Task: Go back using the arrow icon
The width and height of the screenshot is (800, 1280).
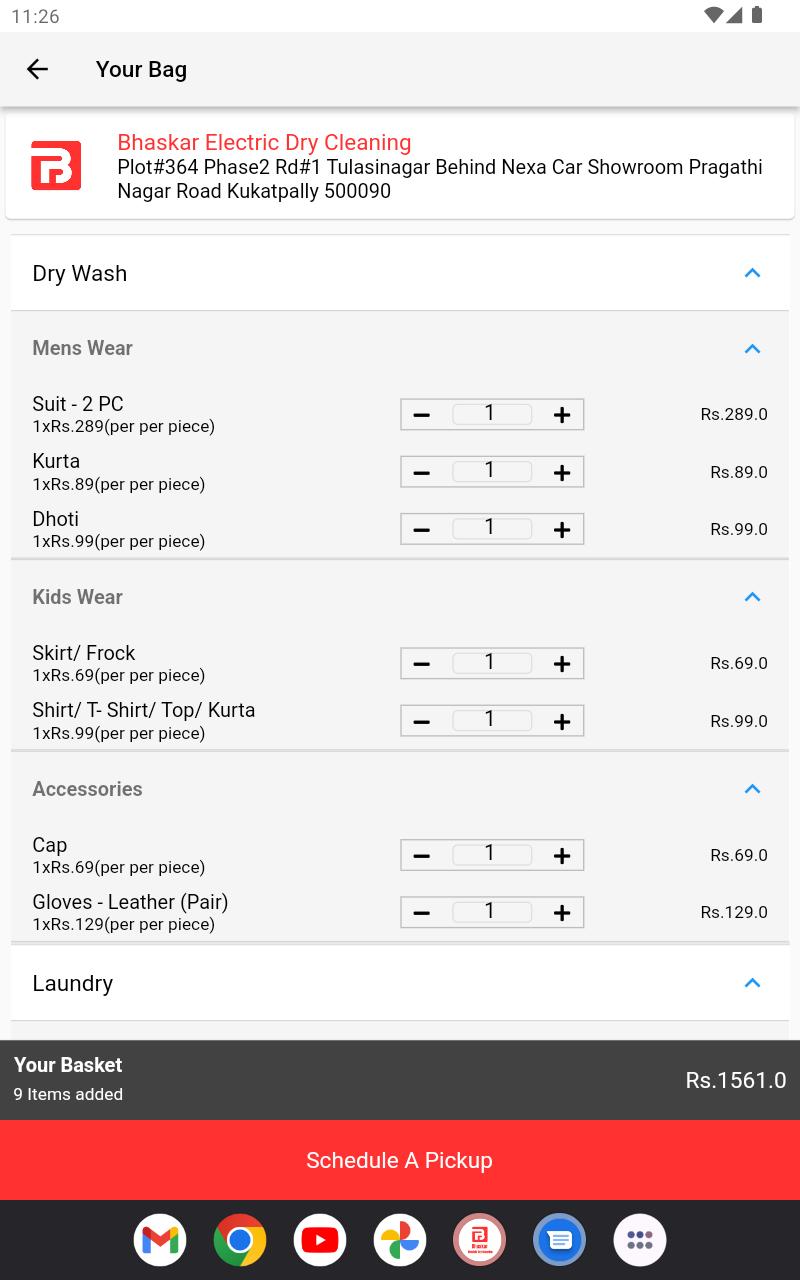Action: pos(37,69)
